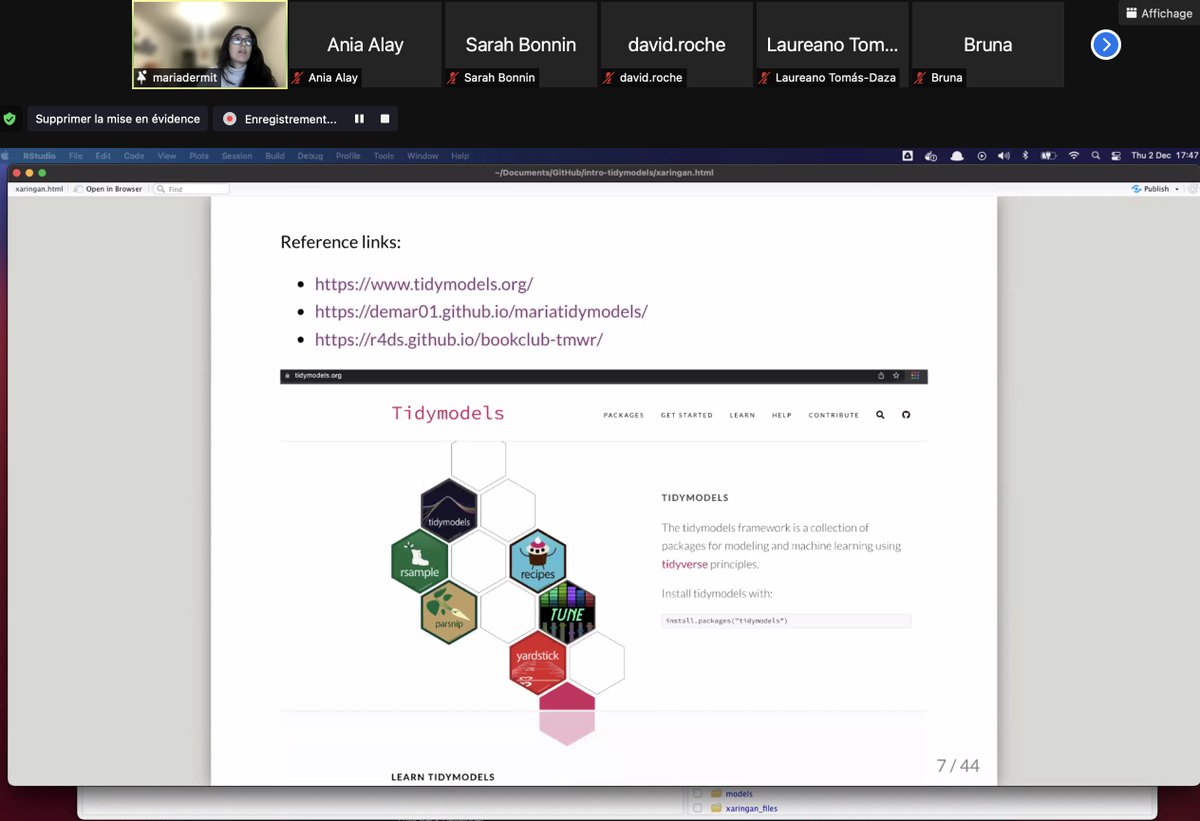Open the Plots menu
The image size is (1200, 821).
[x=199, y=156]
